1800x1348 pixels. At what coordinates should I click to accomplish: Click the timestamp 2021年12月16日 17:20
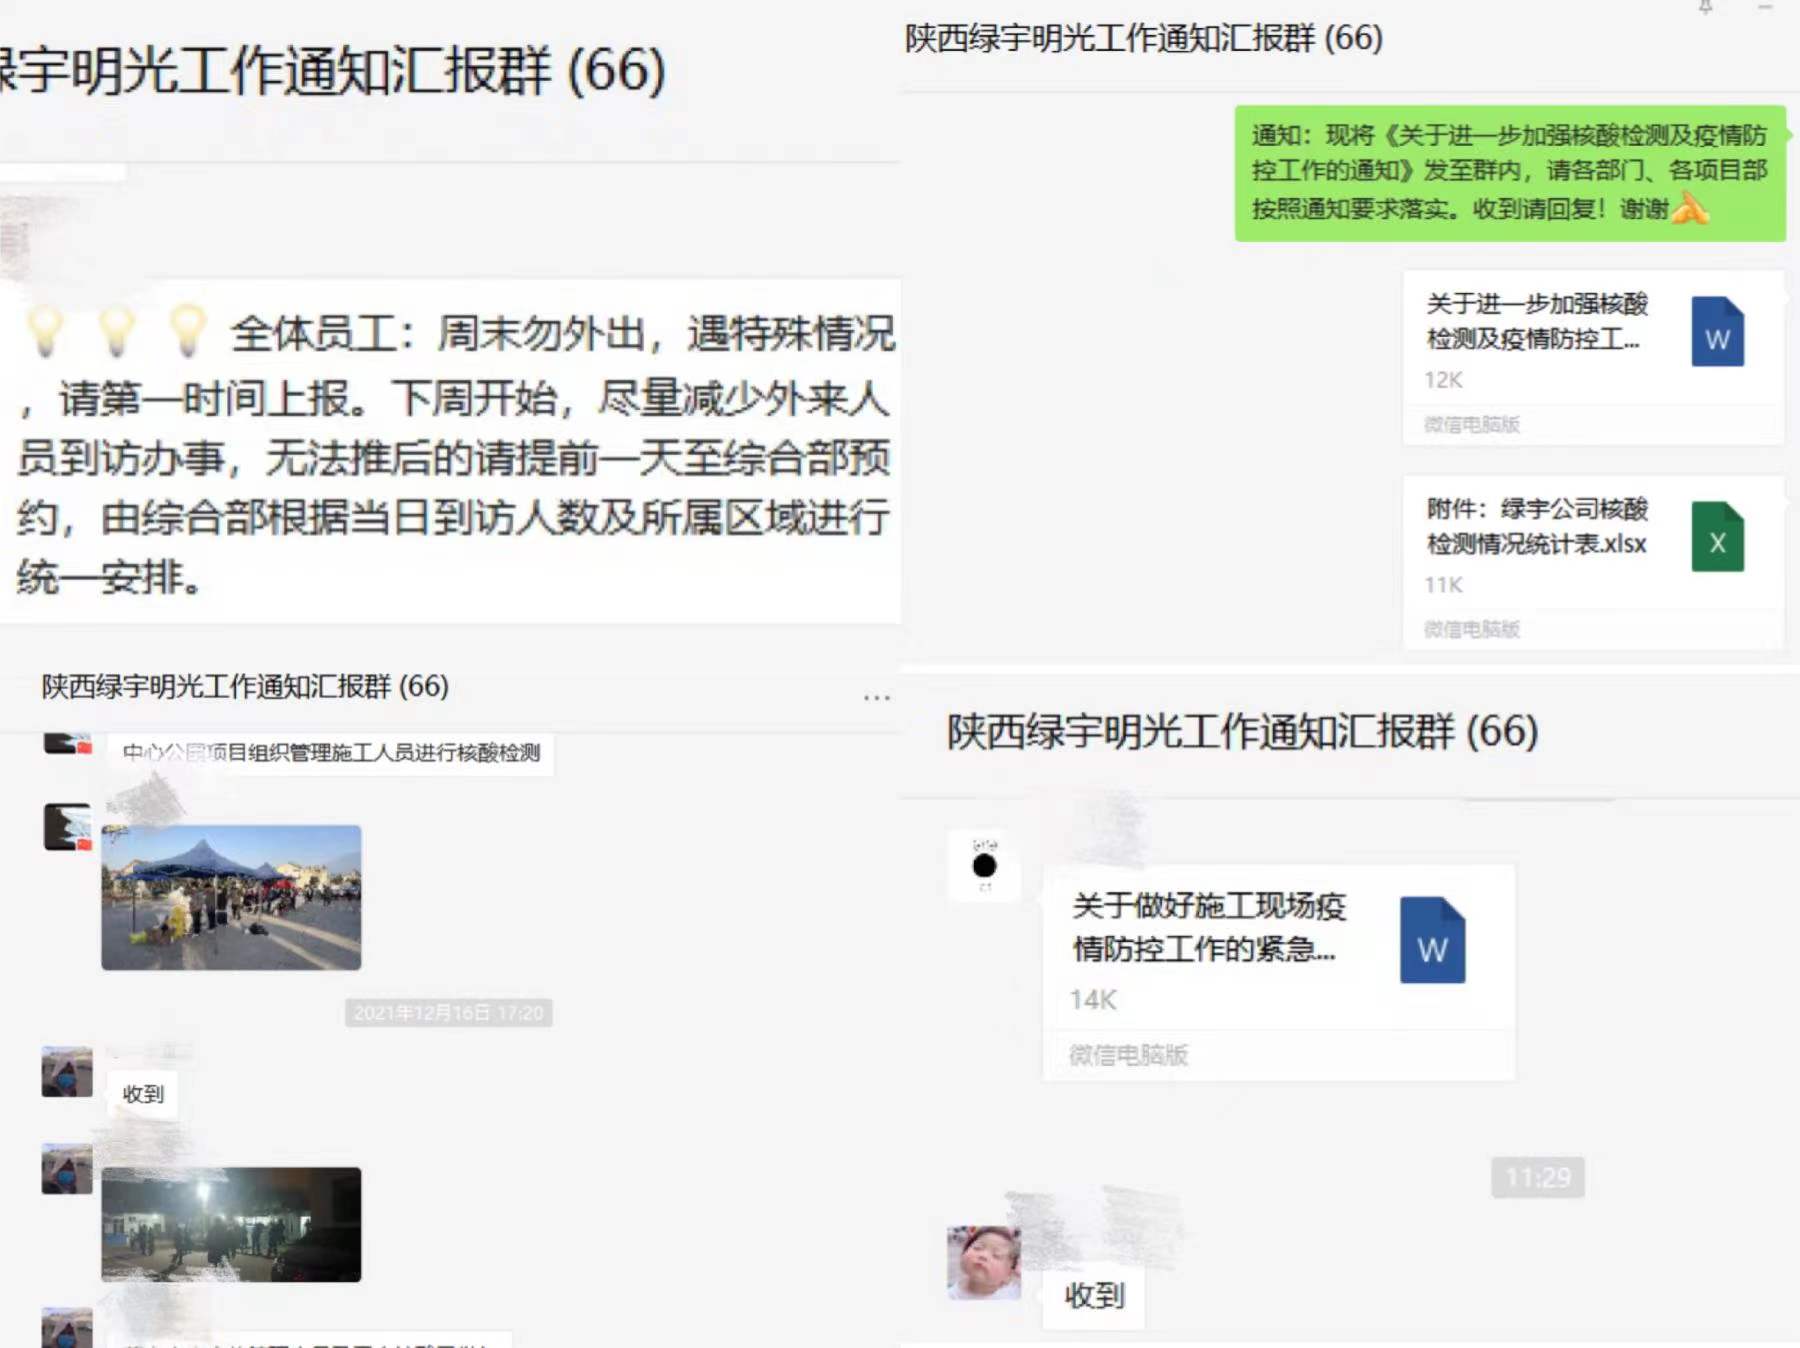[x=450, y=1011]
